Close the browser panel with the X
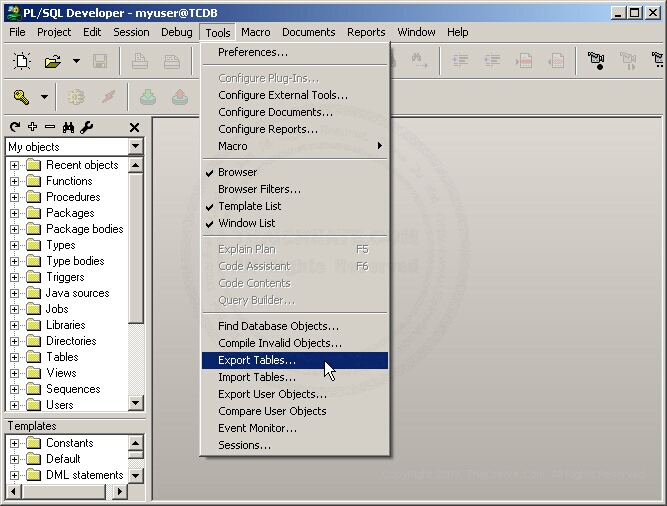The height and width of the screenshot is (506, 667). click(x=135, y=127)
